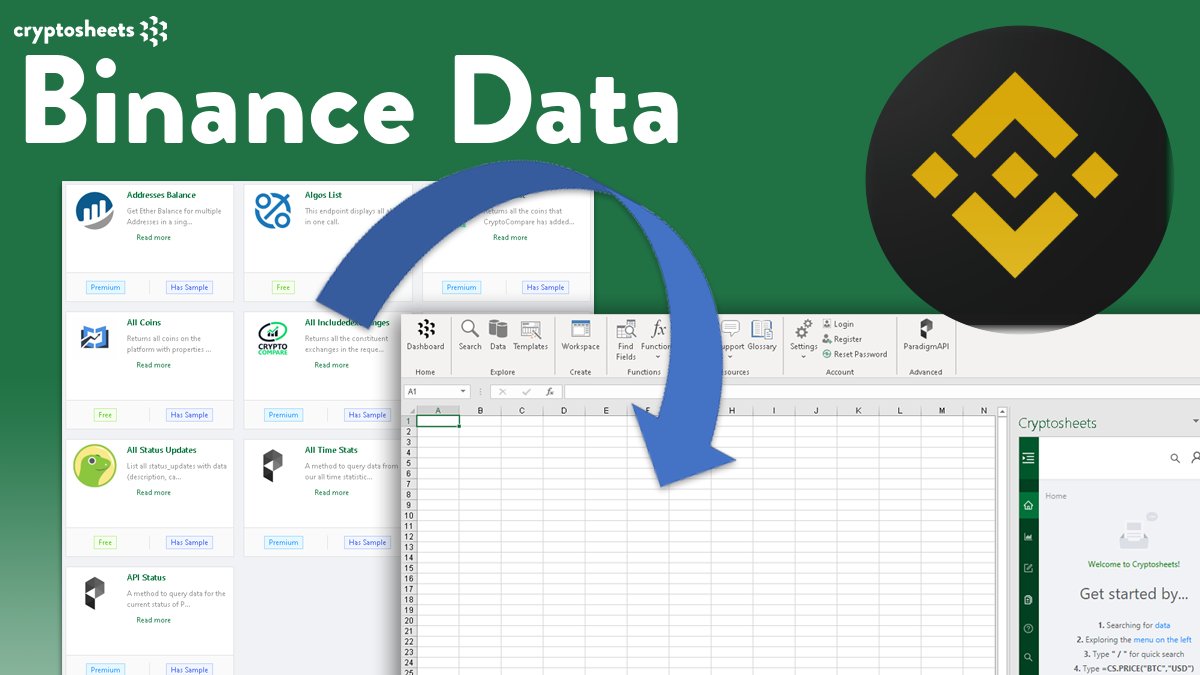Toggle the Cryptosheets sidebar hamburger menu
The image size is (1200, 675).
tap(1029, 457)
